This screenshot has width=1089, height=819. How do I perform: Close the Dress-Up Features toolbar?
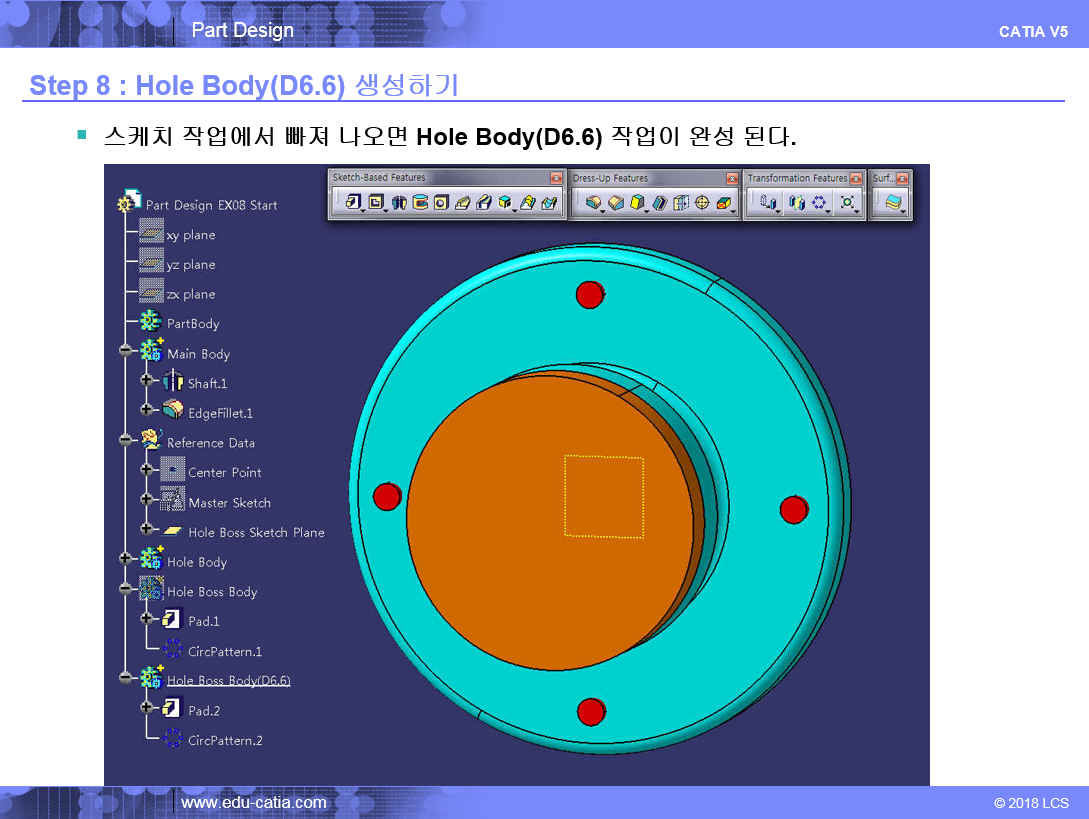733,178
